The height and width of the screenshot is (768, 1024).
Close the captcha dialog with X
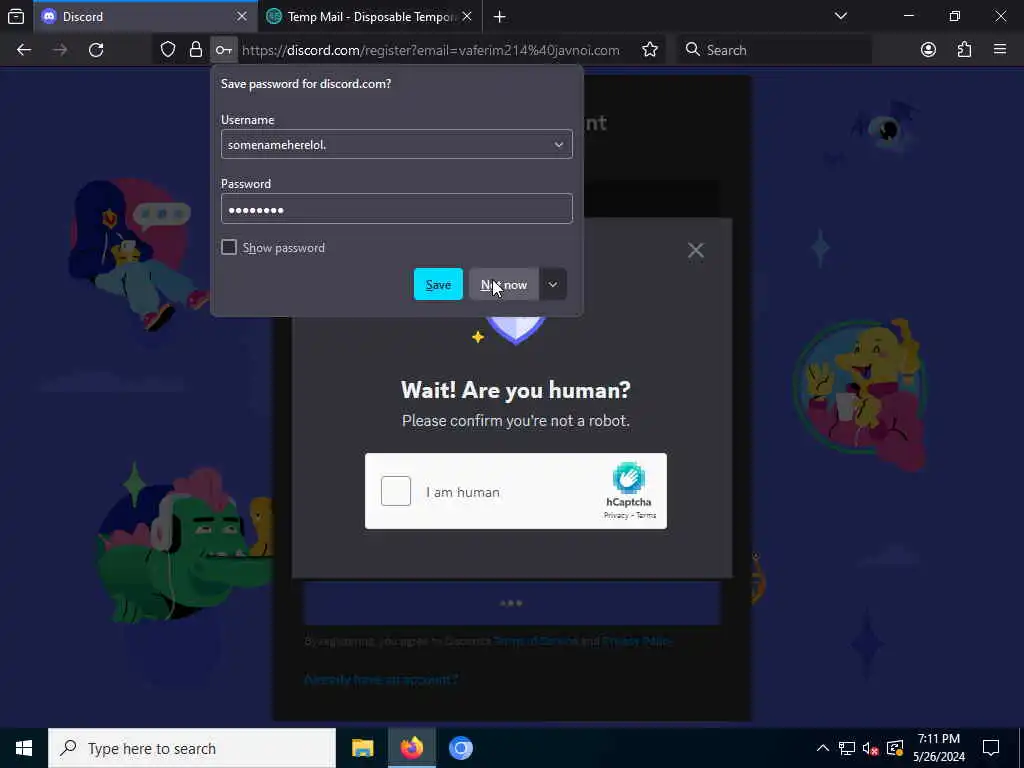pyautogui.click(x=696, y=250)
